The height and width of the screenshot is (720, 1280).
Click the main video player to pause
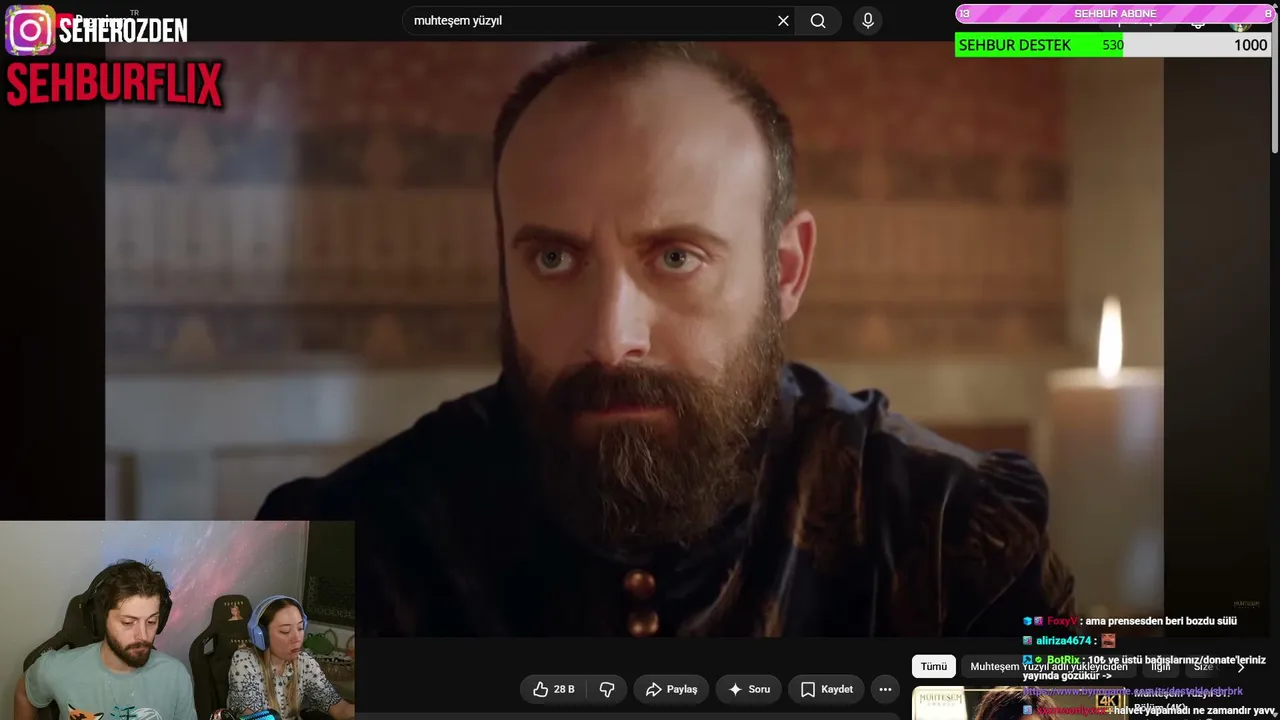pyautogui.click(x=634, y=339)
